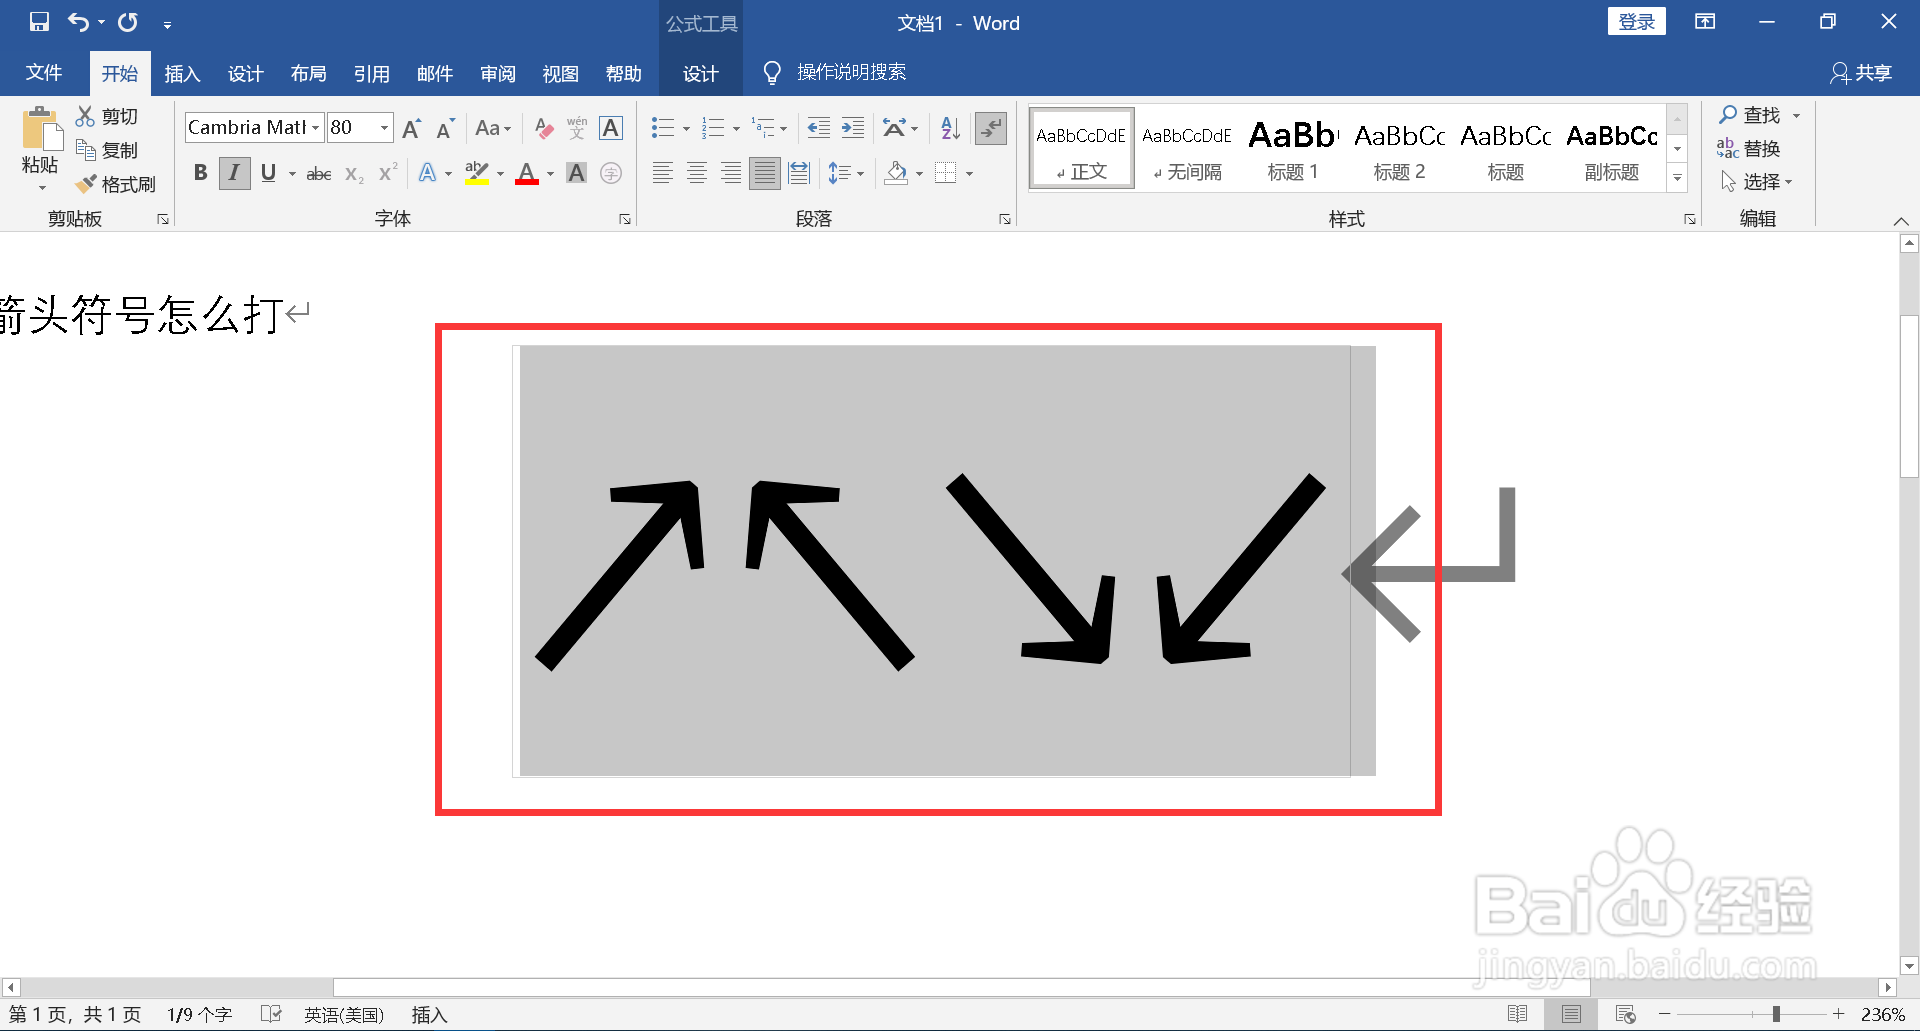Switch to the 引用 References tab

(372, 73)
